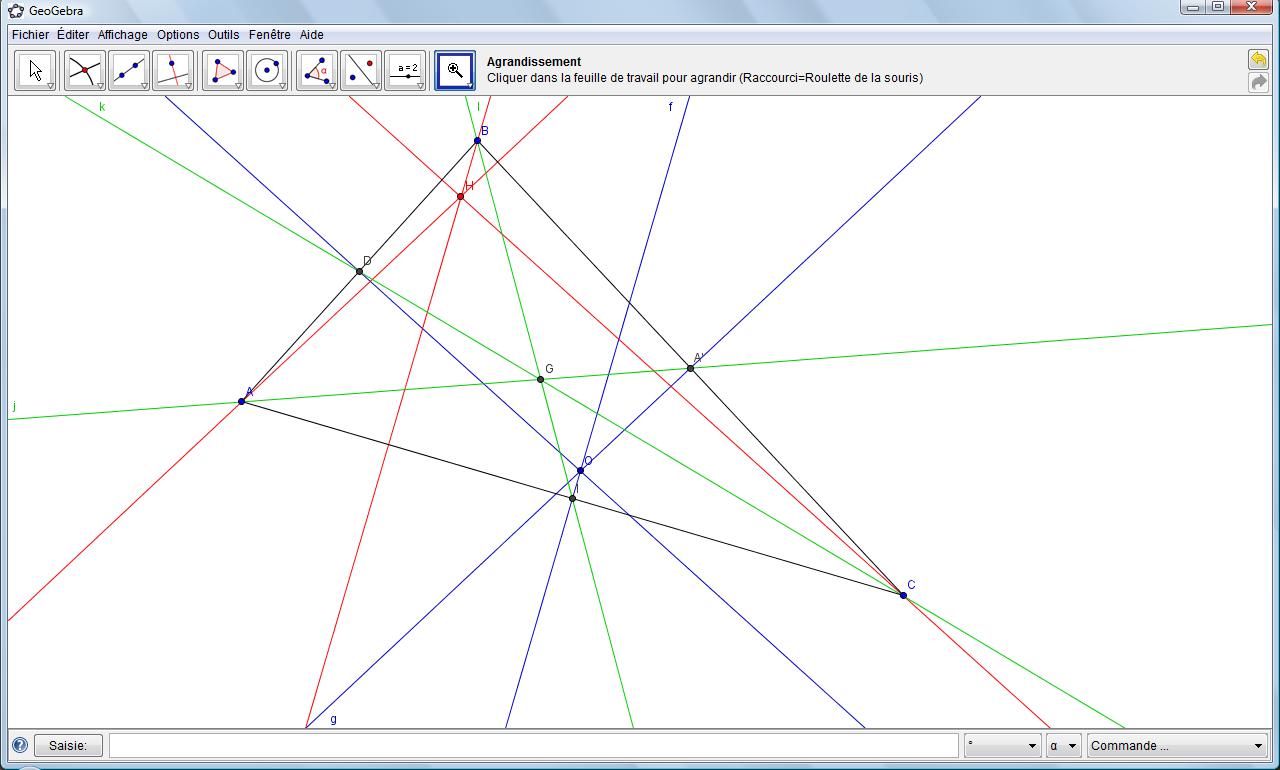Open the Fenêtre menu

pyautogui.click(x=270, y=34)
